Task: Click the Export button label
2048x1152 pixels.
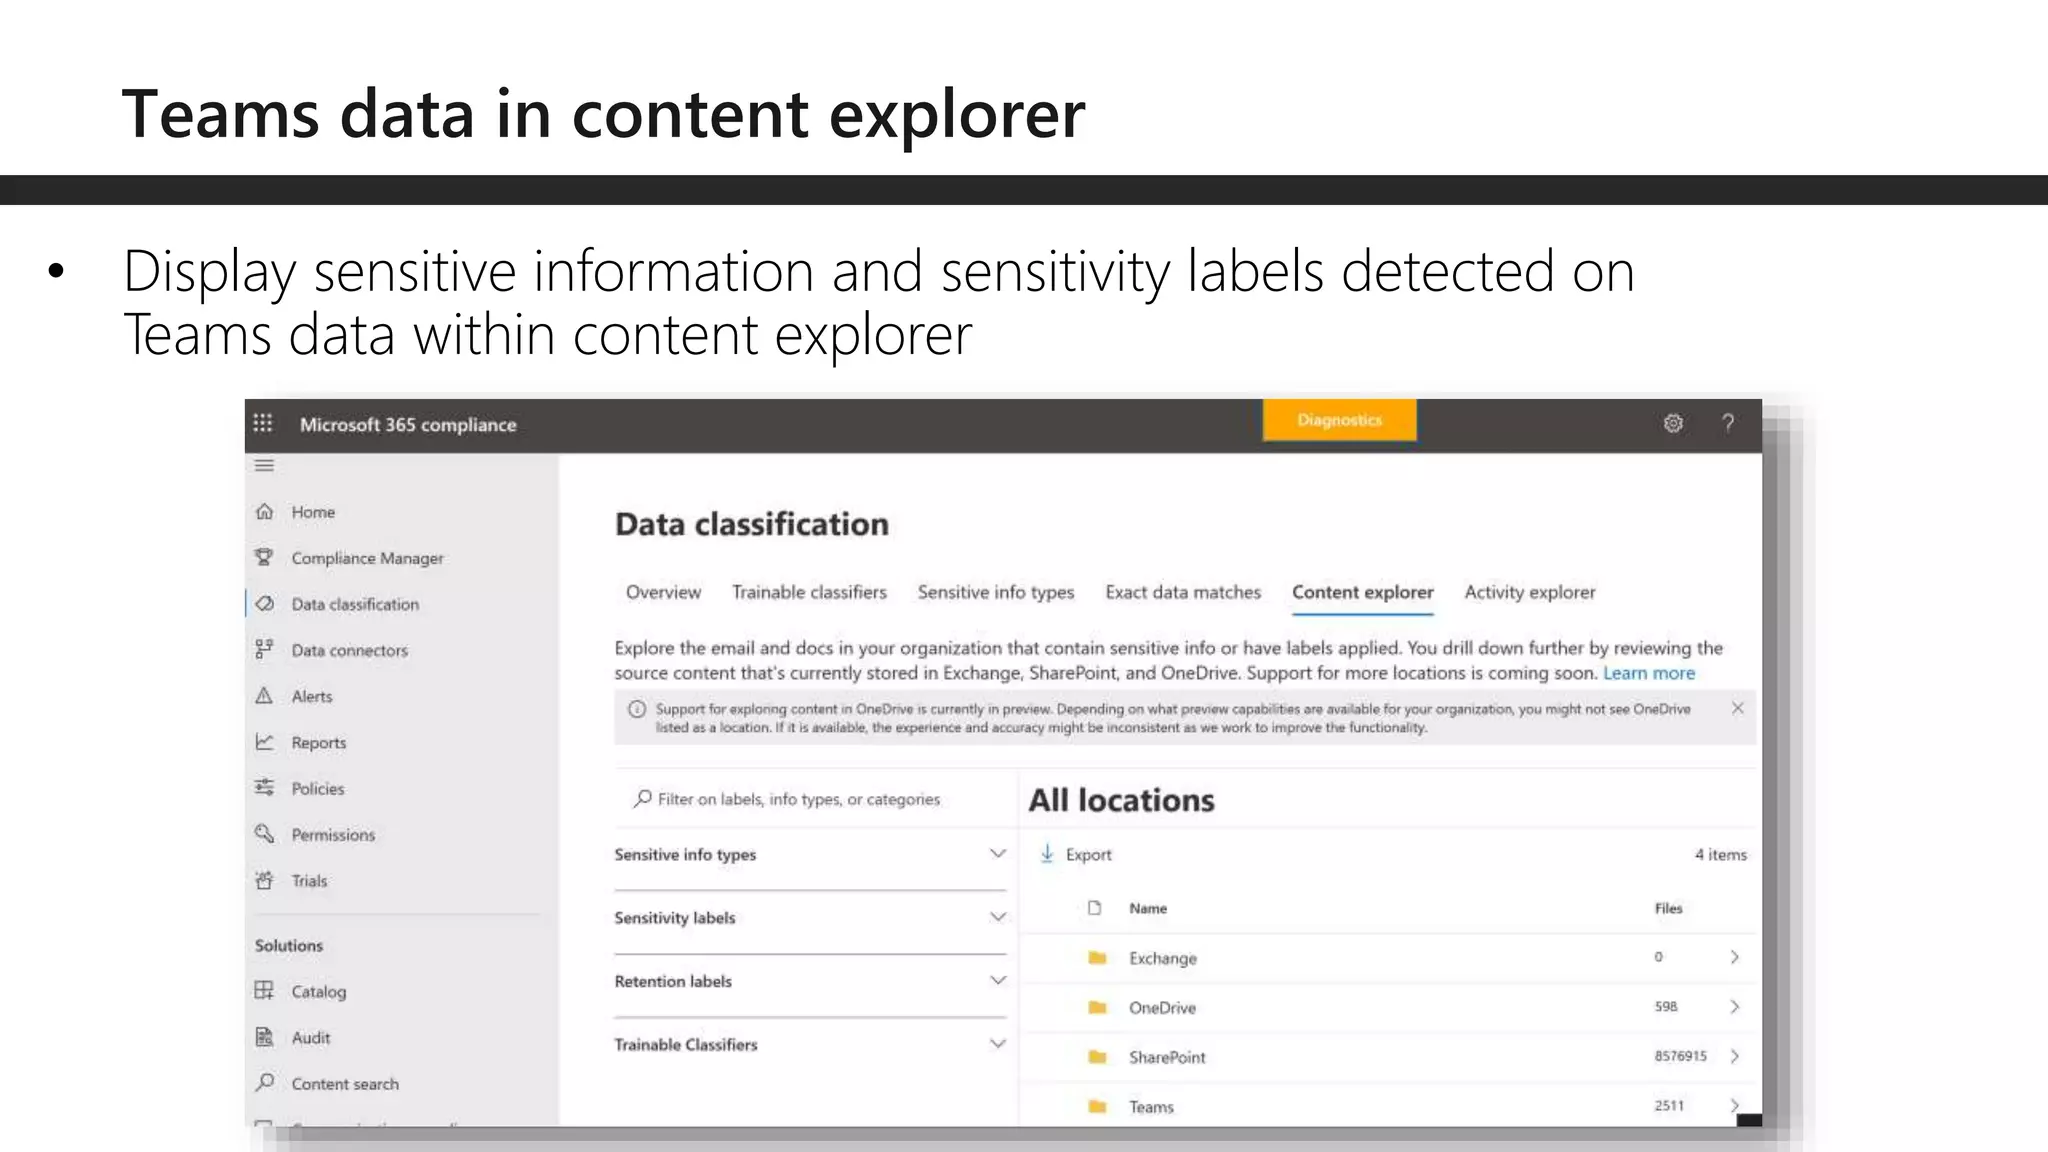Action: pyautogui.click(x=1088, y=855)
